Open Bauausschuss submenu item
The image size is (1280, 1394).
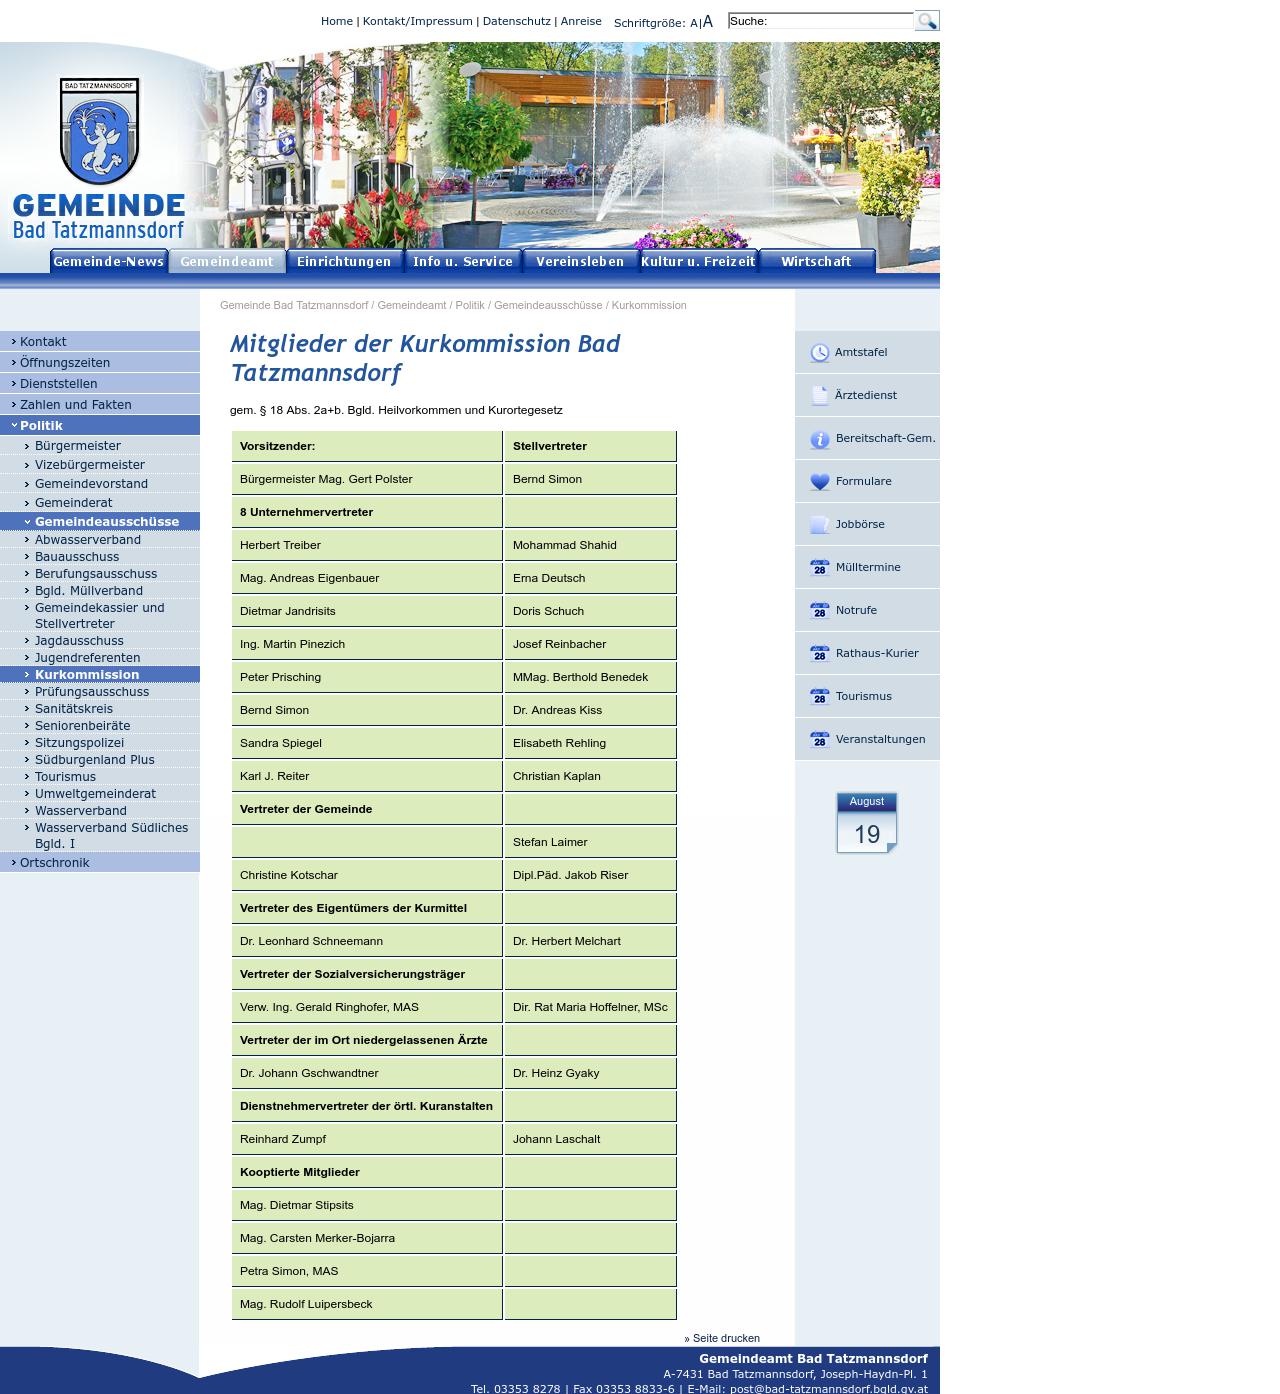[x=100, y=557]
